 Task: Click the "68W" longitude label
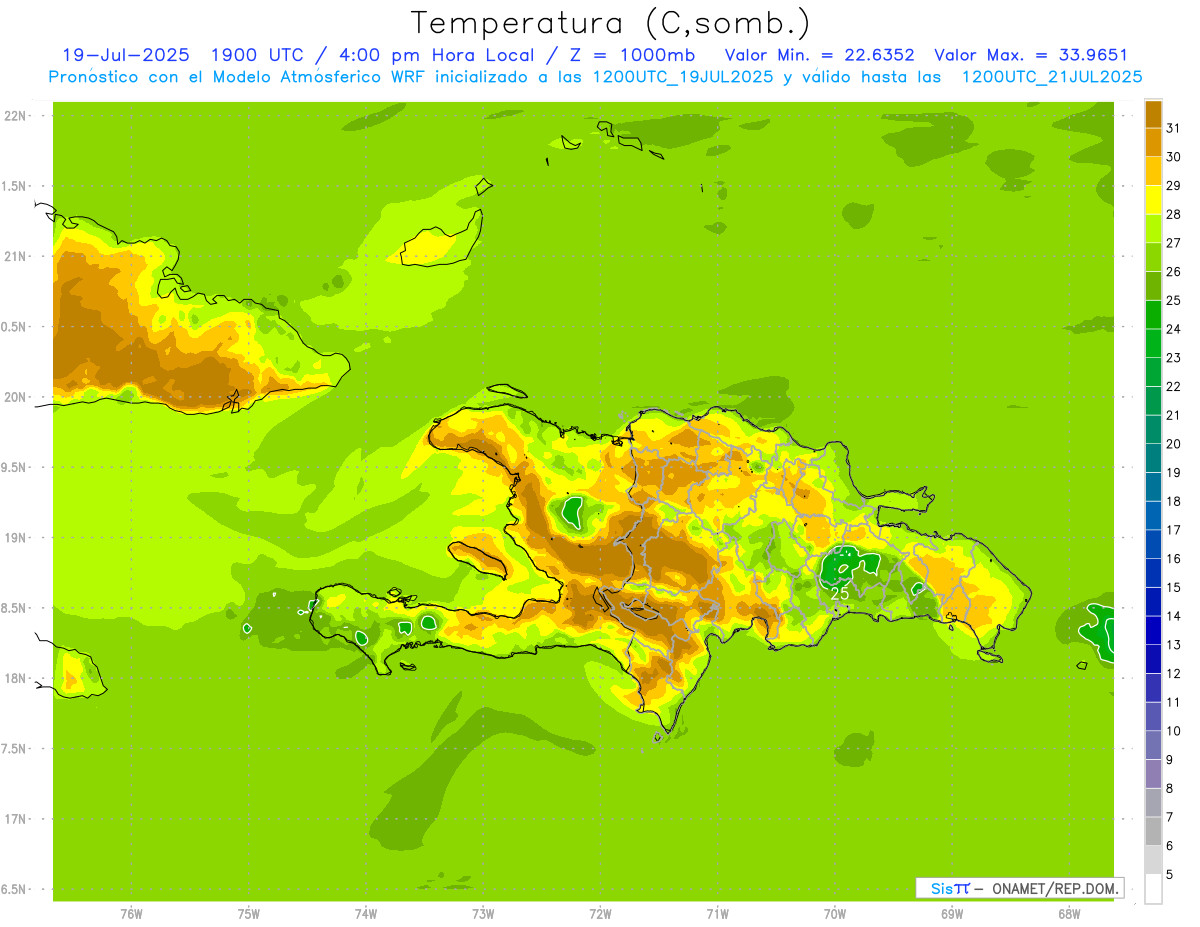pyautogui.click(x=1068, y=913)
